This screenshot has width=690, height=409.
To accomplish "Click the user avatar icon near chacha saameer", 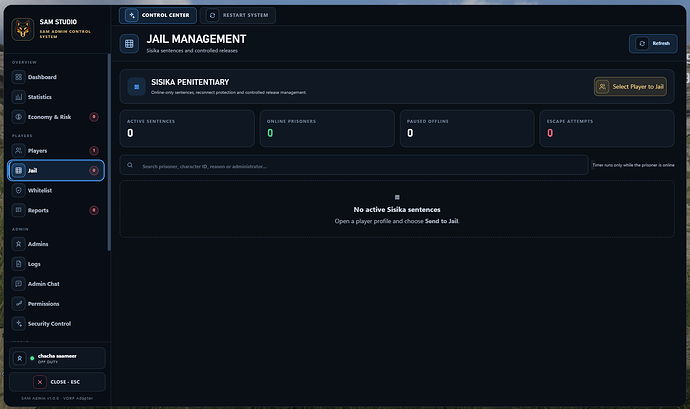I will [19, 358].
